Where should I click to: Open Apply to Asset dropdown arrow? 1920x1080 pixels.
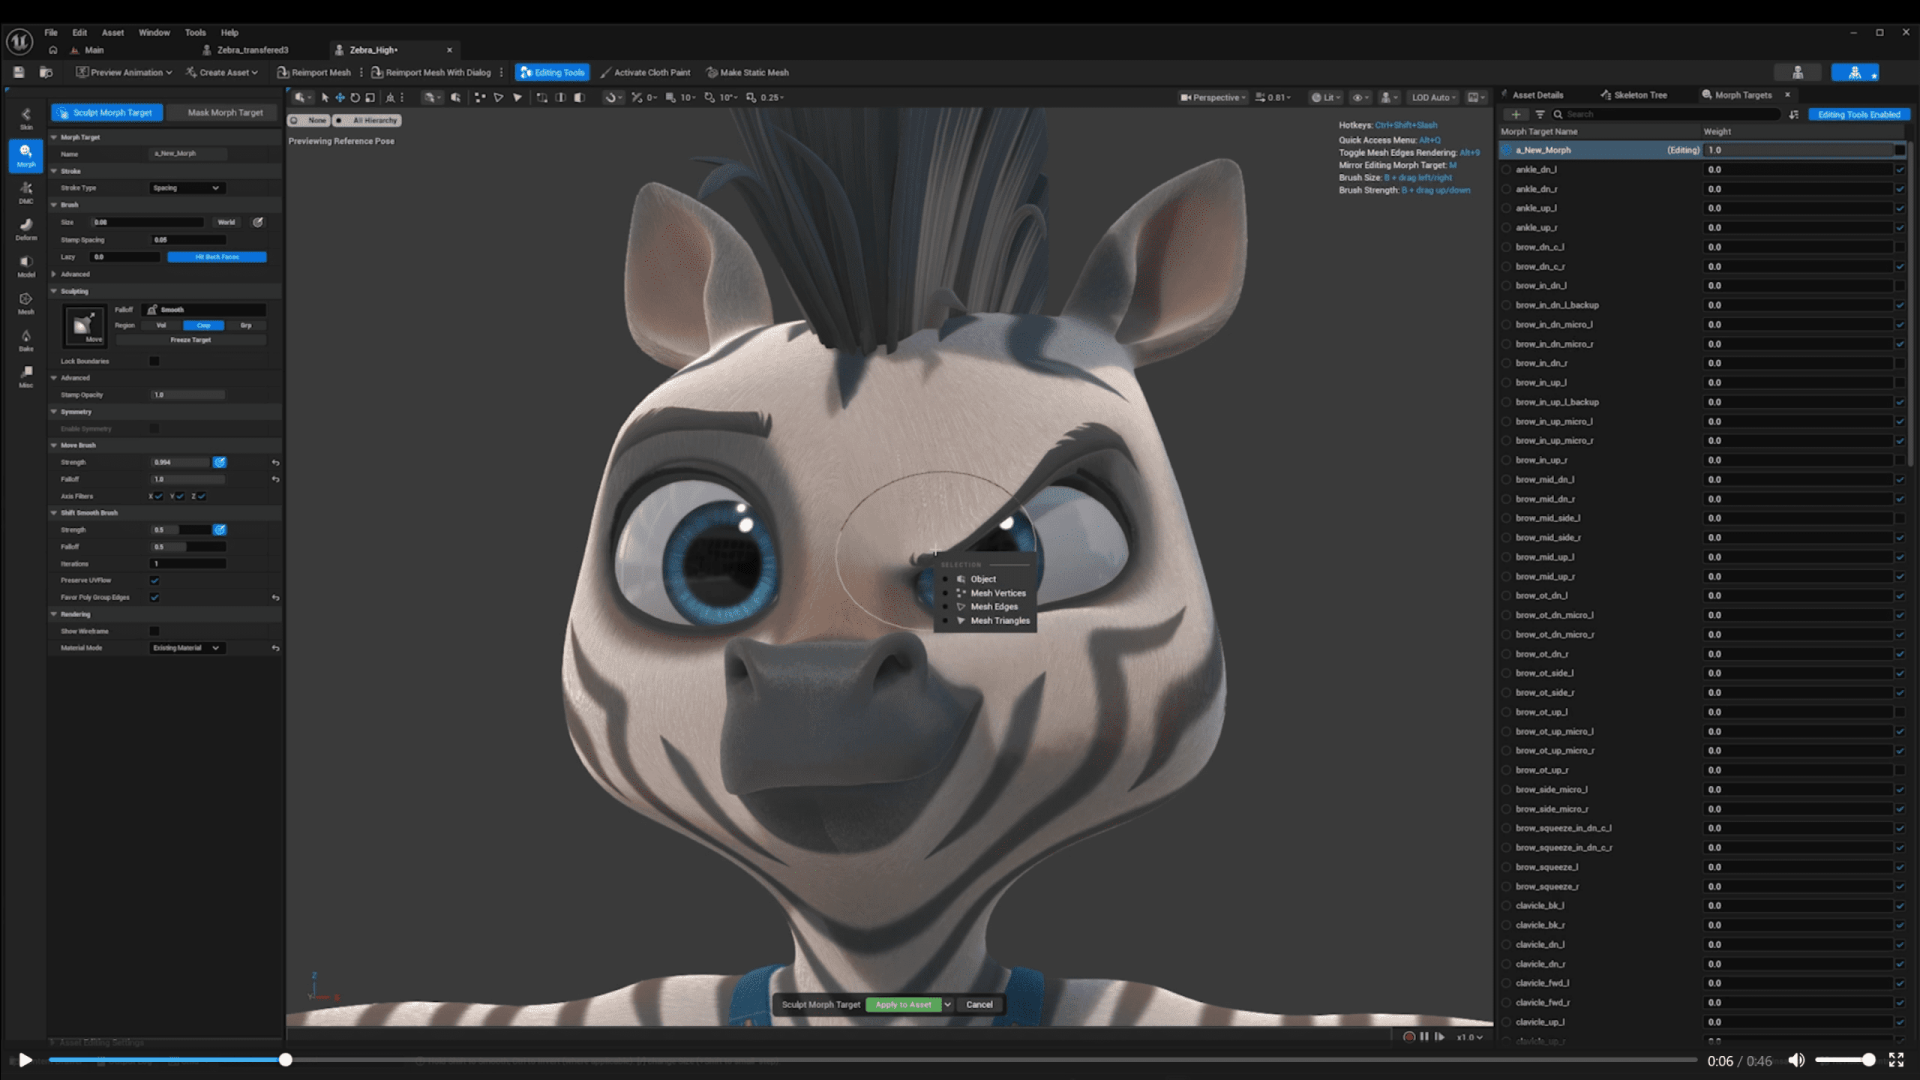[x=948, y=1005]
